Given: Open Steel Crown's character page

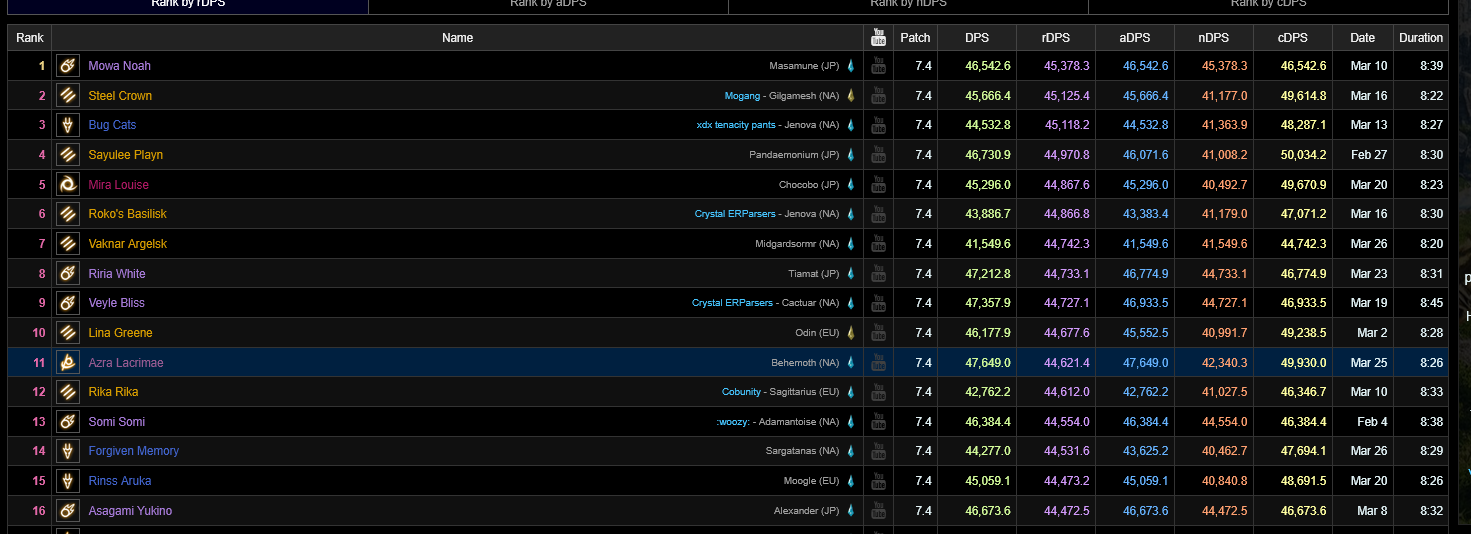Looking at the screenshot, I should click(x=120, y=96).
